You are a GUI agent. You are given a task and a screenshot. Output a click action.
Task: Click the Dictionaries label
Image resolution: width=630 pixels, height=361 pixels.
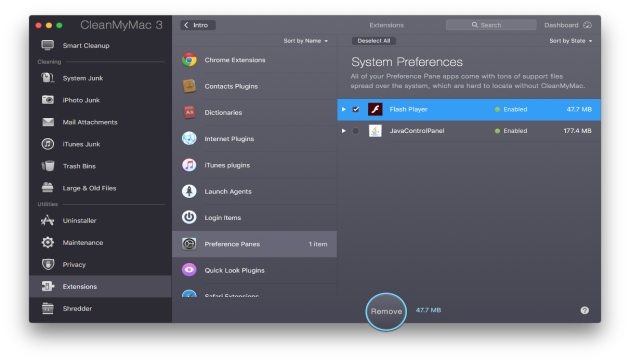pyautogui.click(x=223, y=113)
